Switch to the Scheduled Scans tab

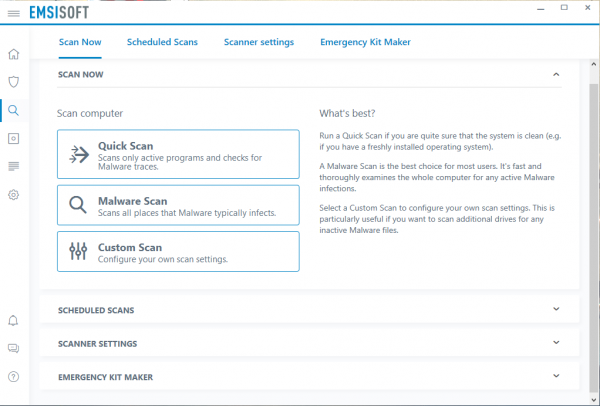[x=162, y=42]
